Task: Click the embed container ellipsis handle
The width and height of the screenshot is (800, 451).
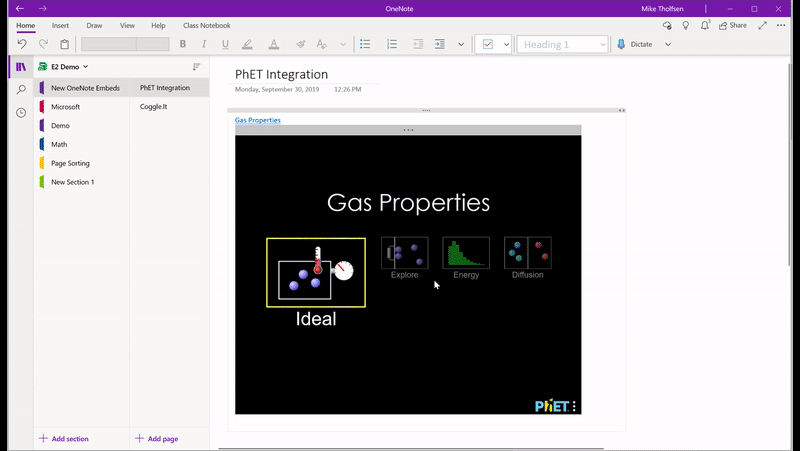Action: (408, 130)
